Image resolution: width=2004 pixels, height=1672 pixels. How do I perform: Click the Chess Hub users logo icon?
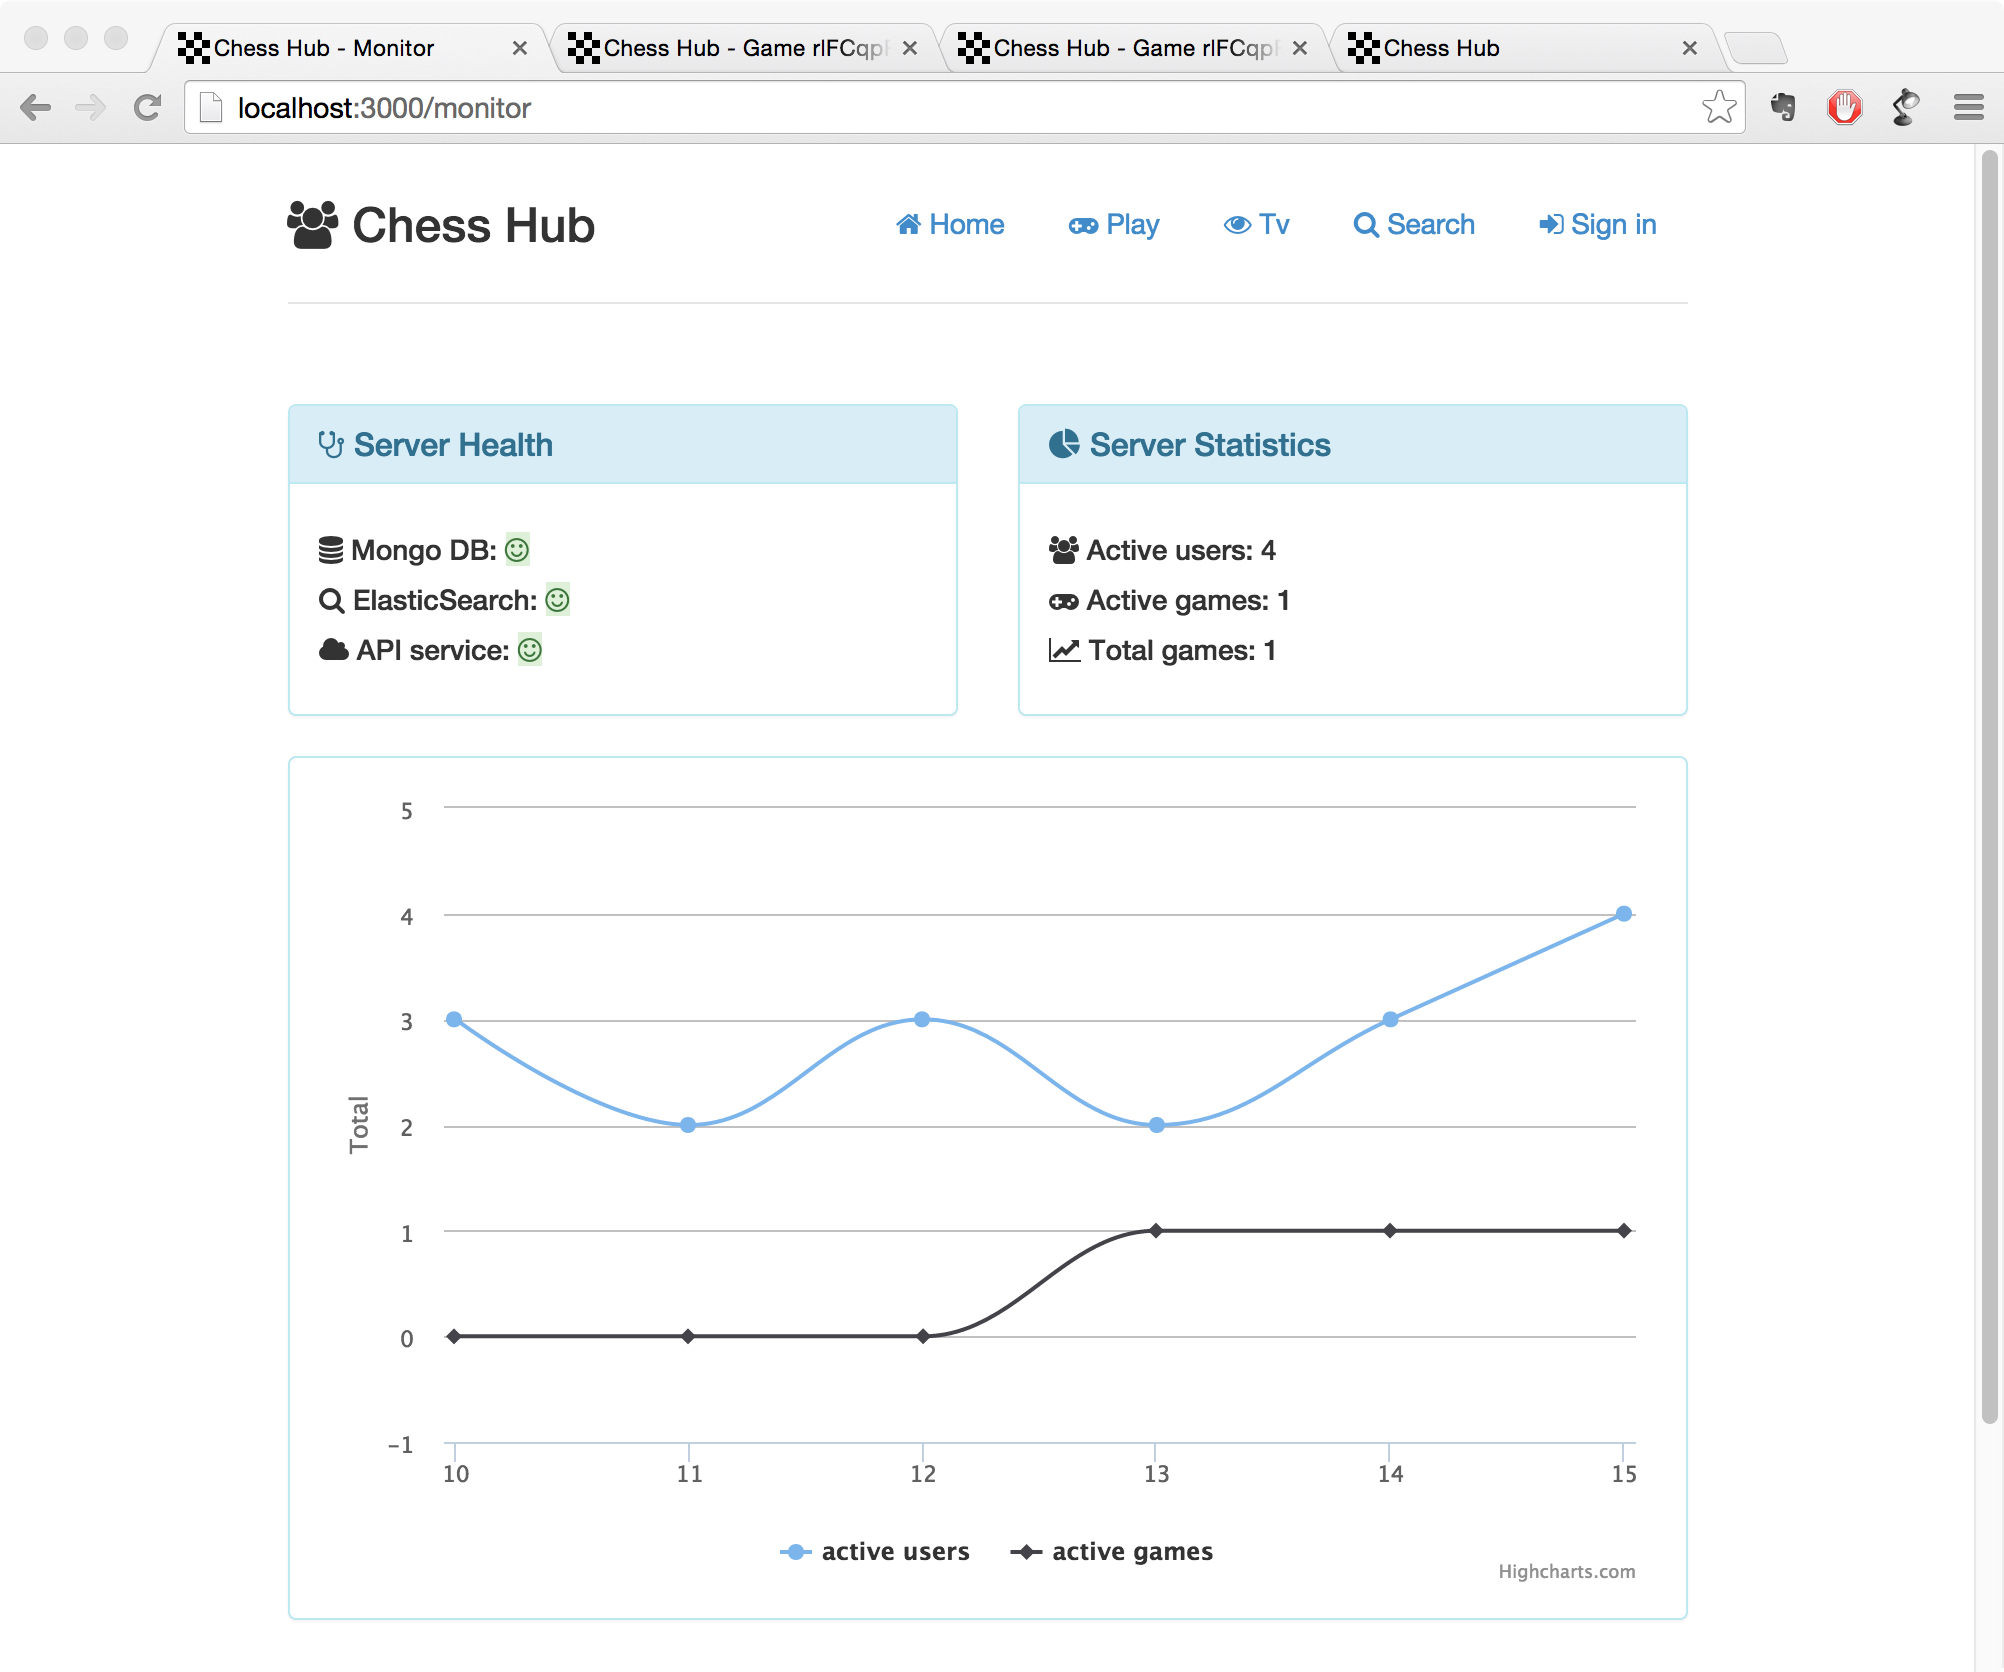[313, 225]
